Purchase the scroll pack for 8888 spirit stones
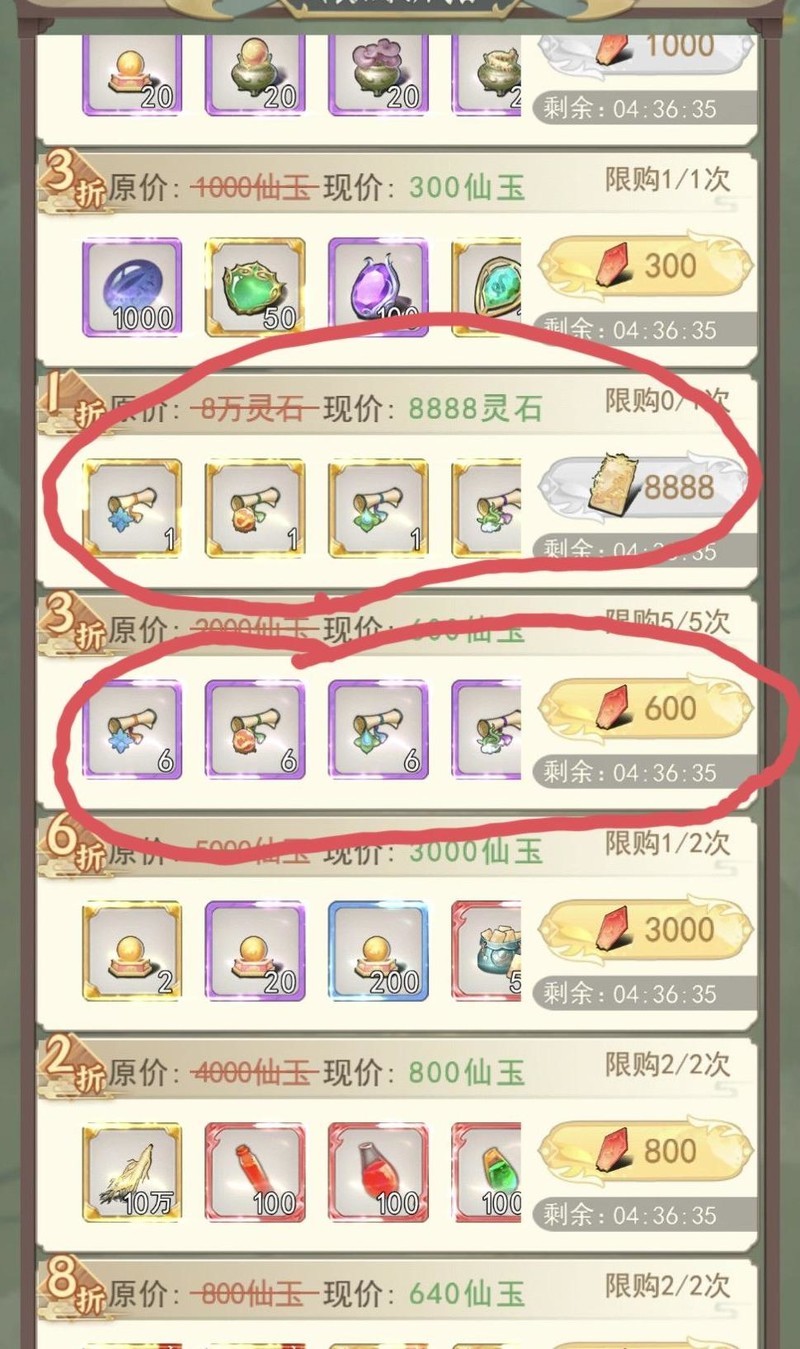The width and height of the screenshot is (800, 1349). tap(644, 487)
